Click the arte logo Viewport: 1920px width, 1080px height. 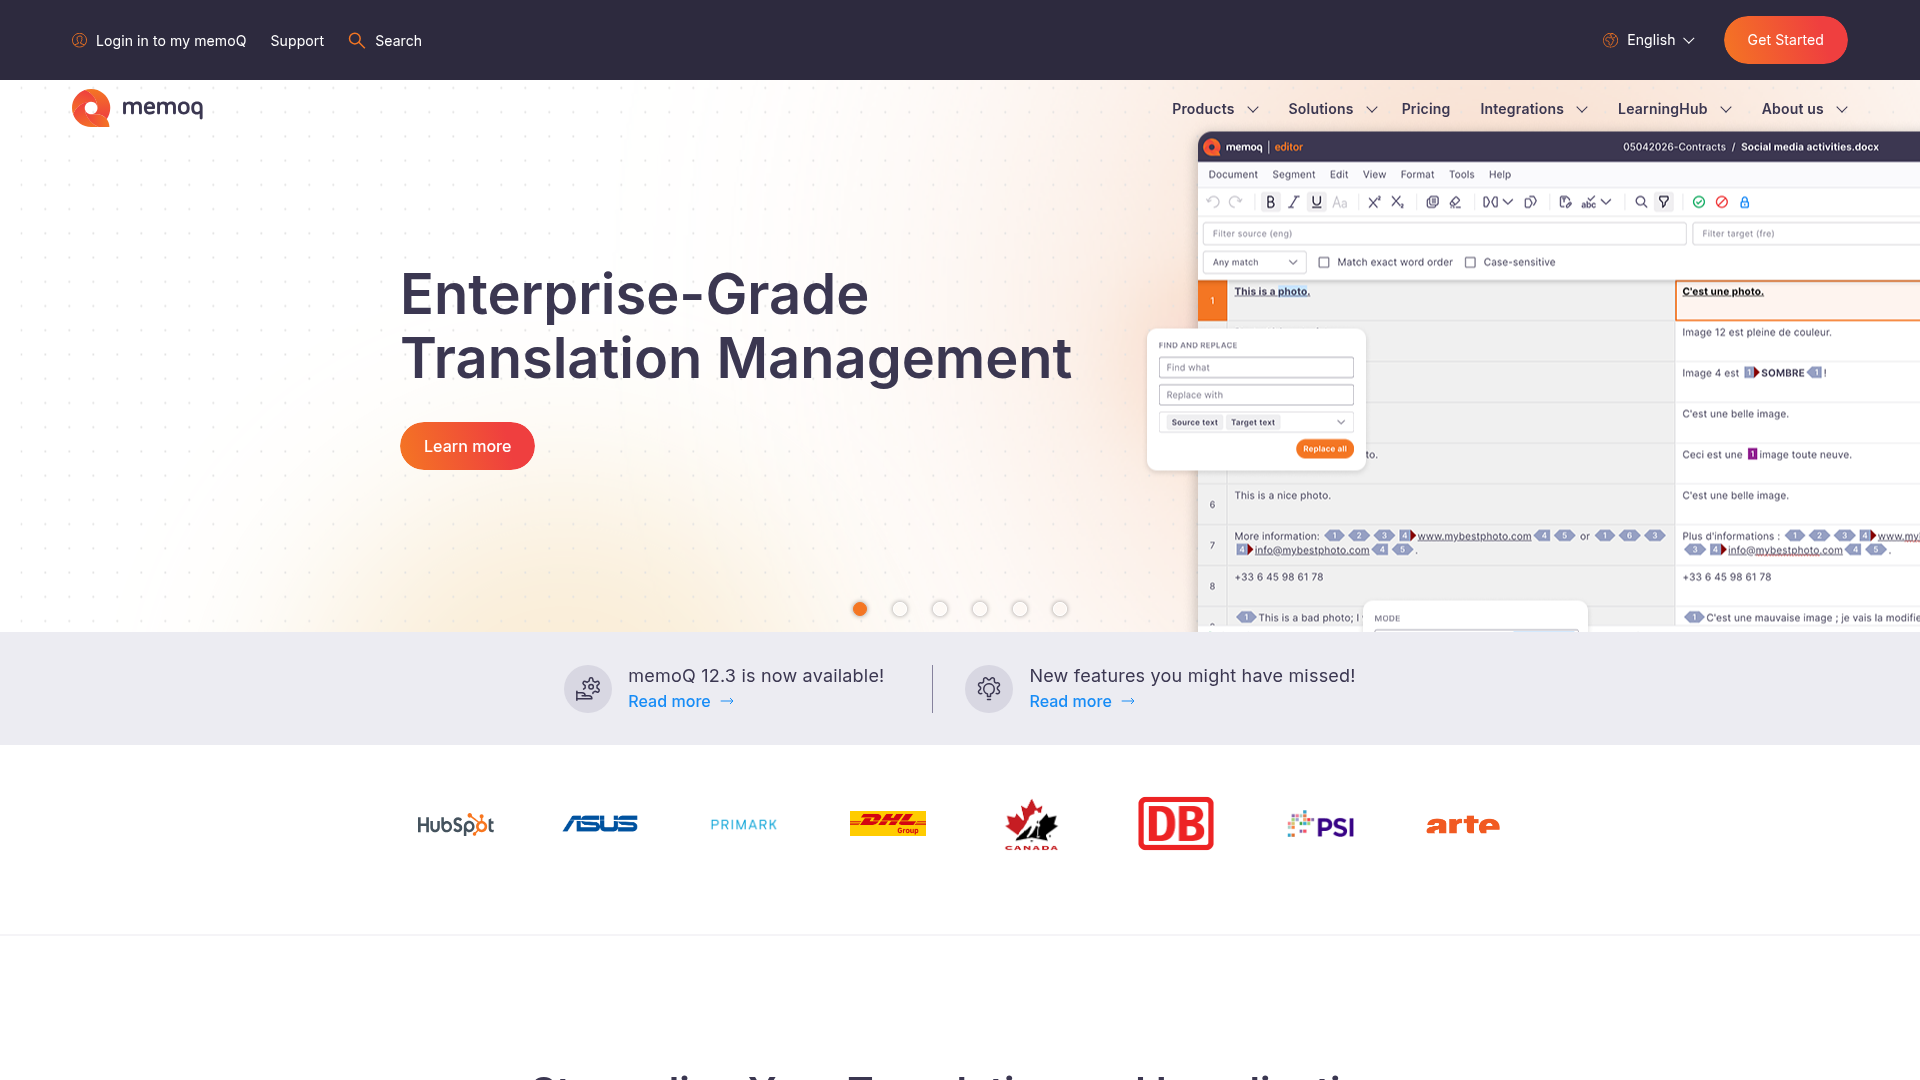[x=1463, y=825]
